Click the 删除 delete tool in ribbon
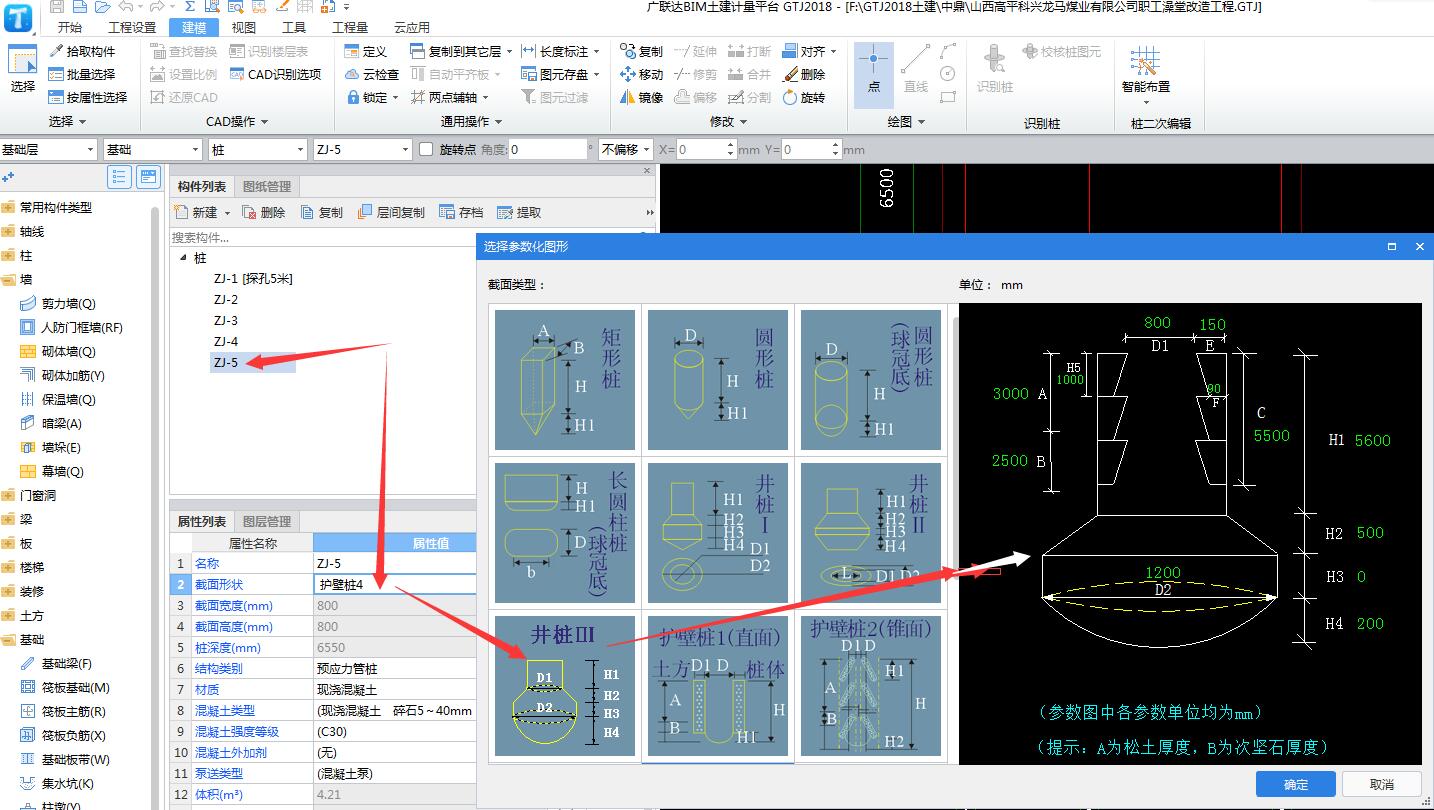This screenshot has width=1434, height=810. (x=804, y=74)
